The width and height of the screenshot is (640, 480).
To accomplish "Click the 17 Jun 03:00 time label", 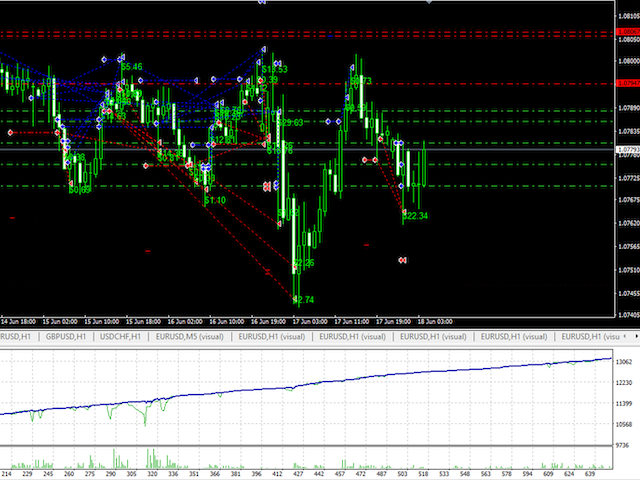I will 310,322.
